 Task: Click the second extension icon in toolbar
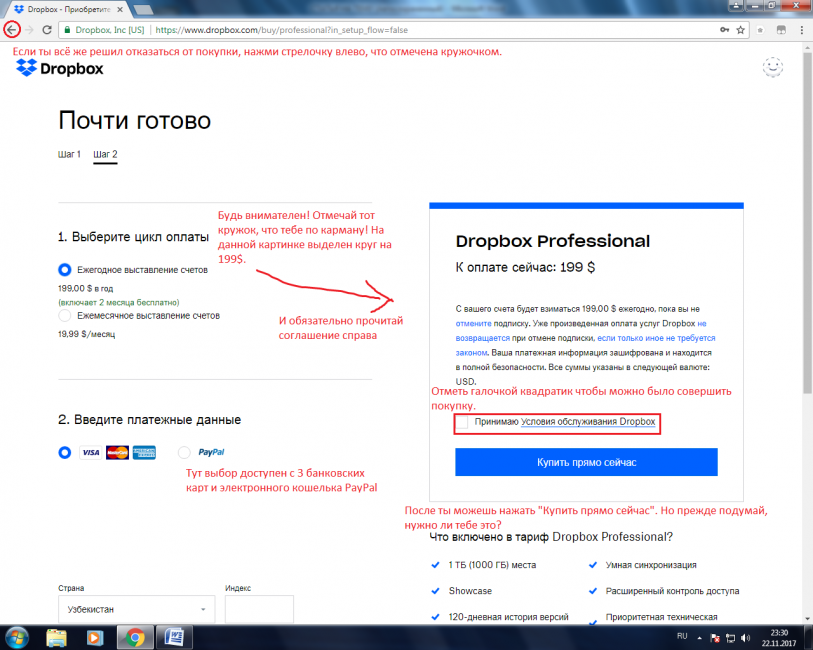[781, 30]
